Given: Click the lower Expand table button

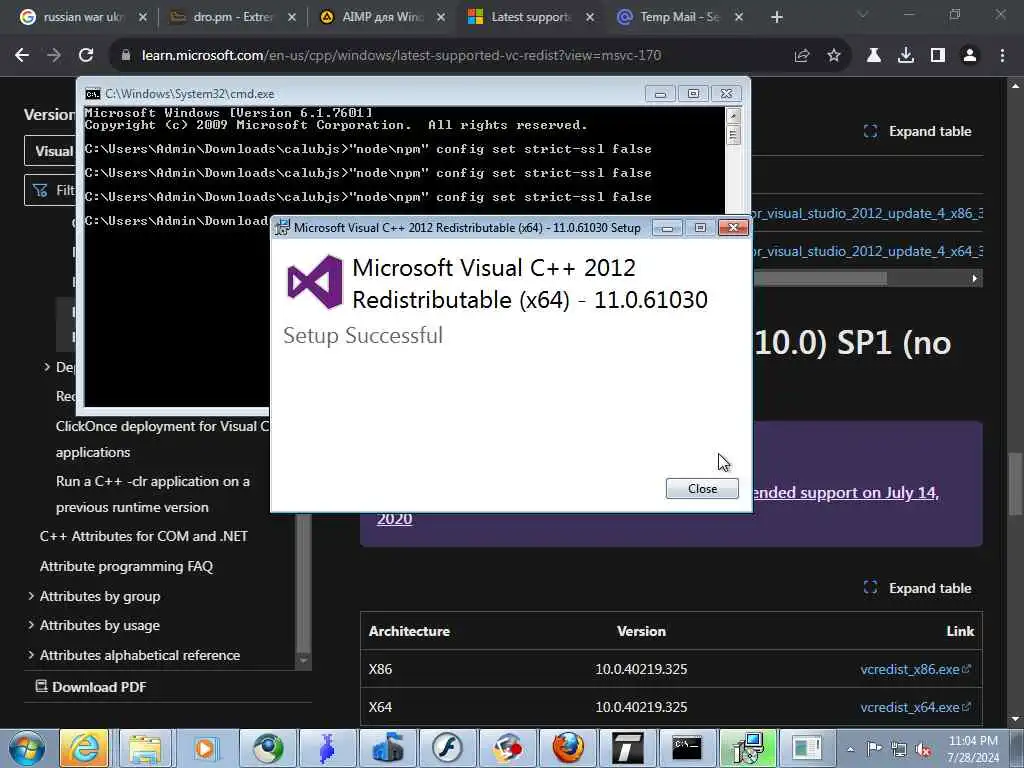Looking at the screenshot, I should [x=918, y=588].
